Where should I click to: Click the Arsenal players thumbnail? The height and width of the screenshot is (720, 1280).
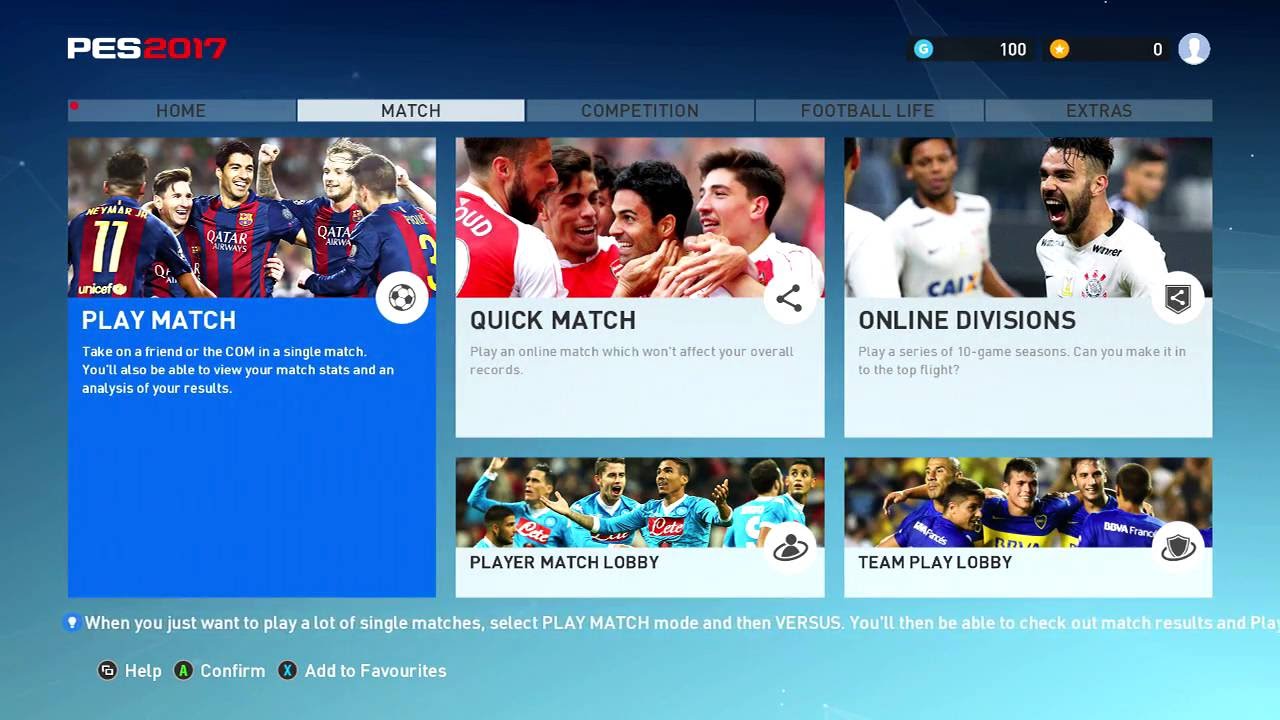click(640, 217)
